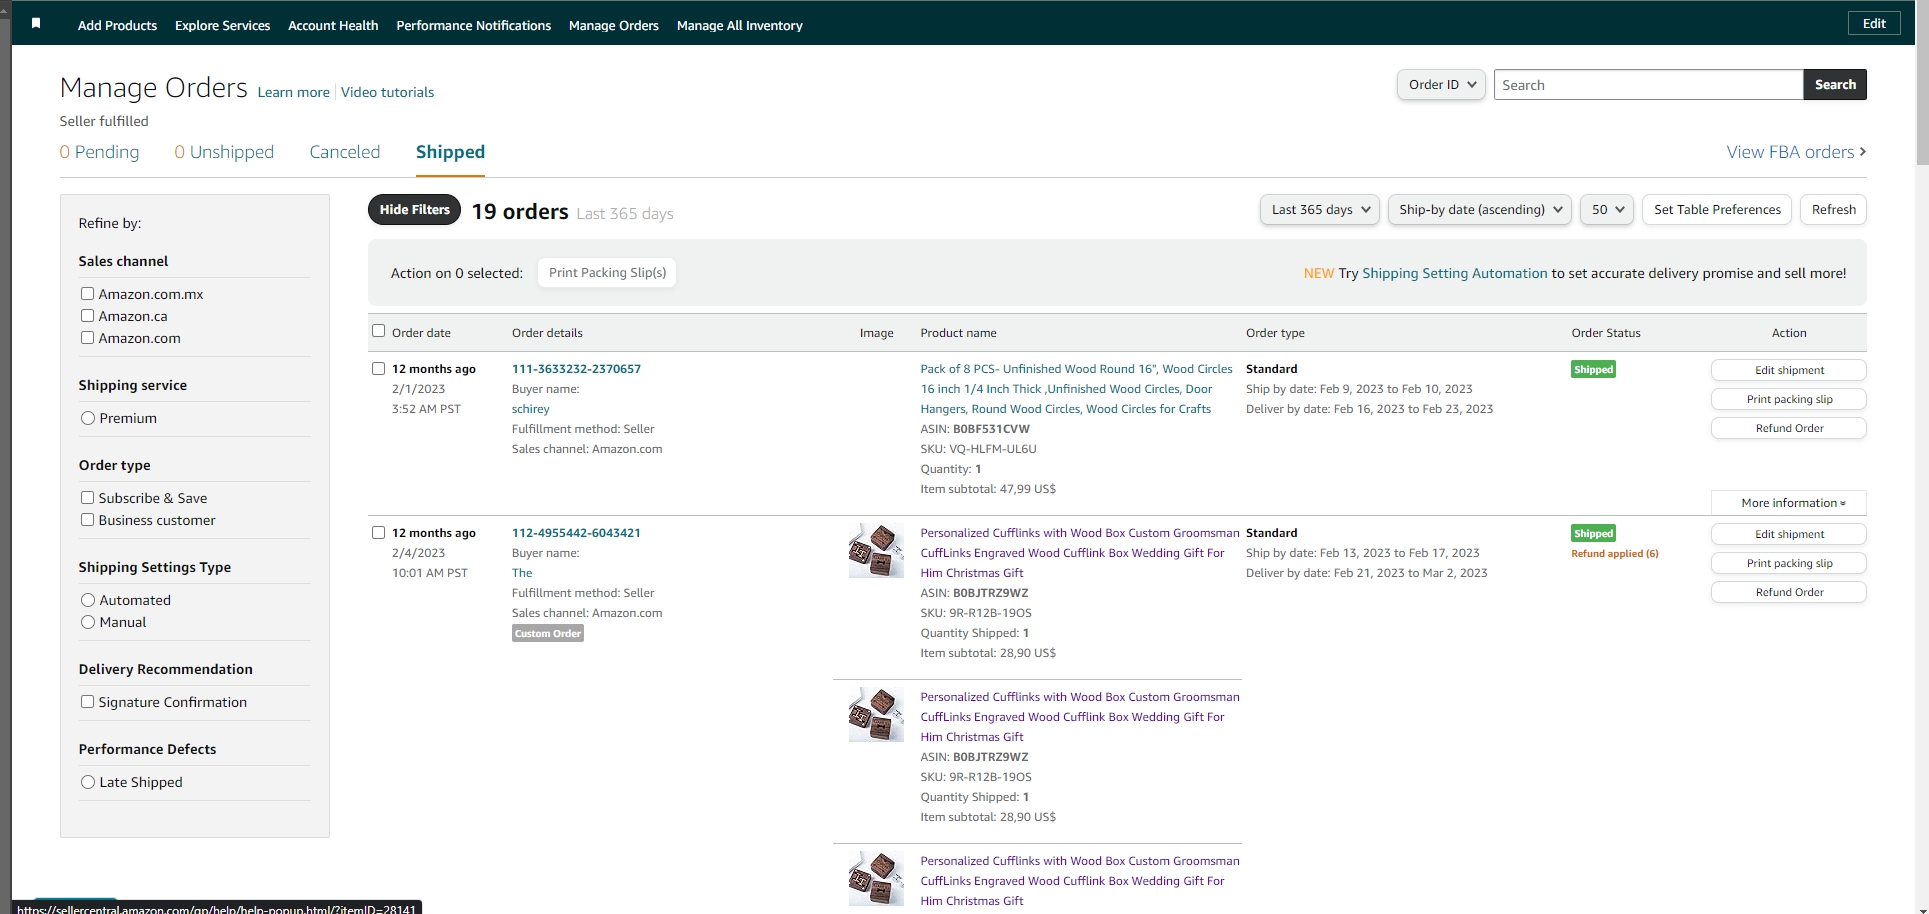The image size is (1929, 914).
Task: Open order ID 111-3633232-2370657
Action: pyautogui.click(x=576, y=369)
